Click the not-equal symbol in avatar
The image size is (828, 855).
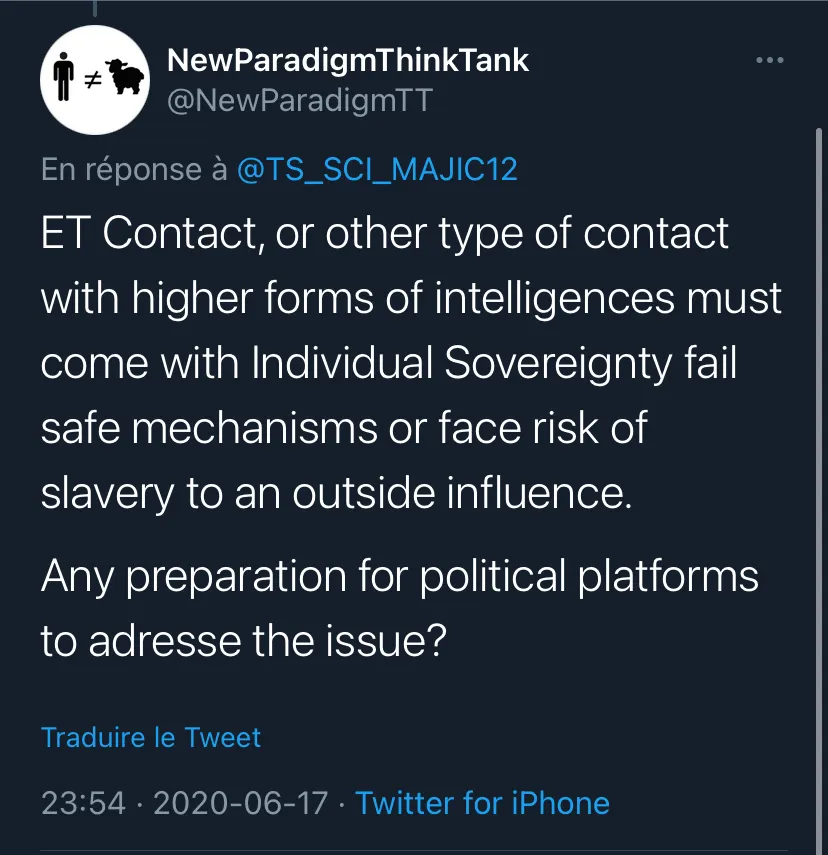click(93, 81)
